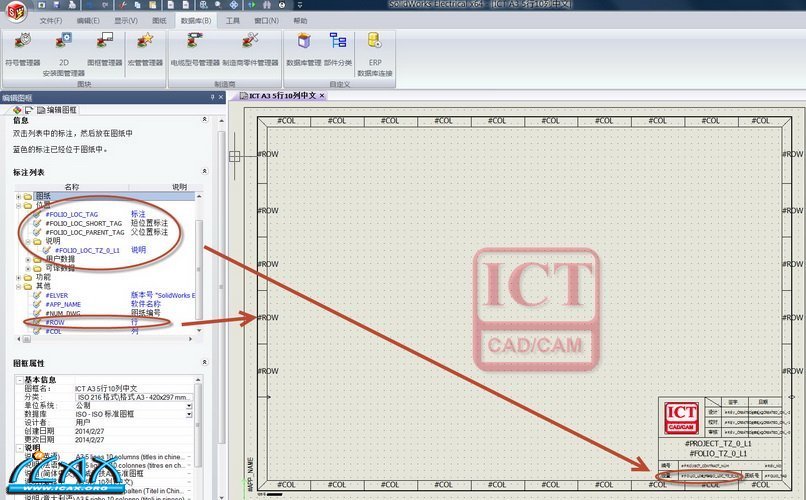The width and height of the screenshot is (806, 500).
Task: Open 数据库管理 database management
Action: pos(304,50)
